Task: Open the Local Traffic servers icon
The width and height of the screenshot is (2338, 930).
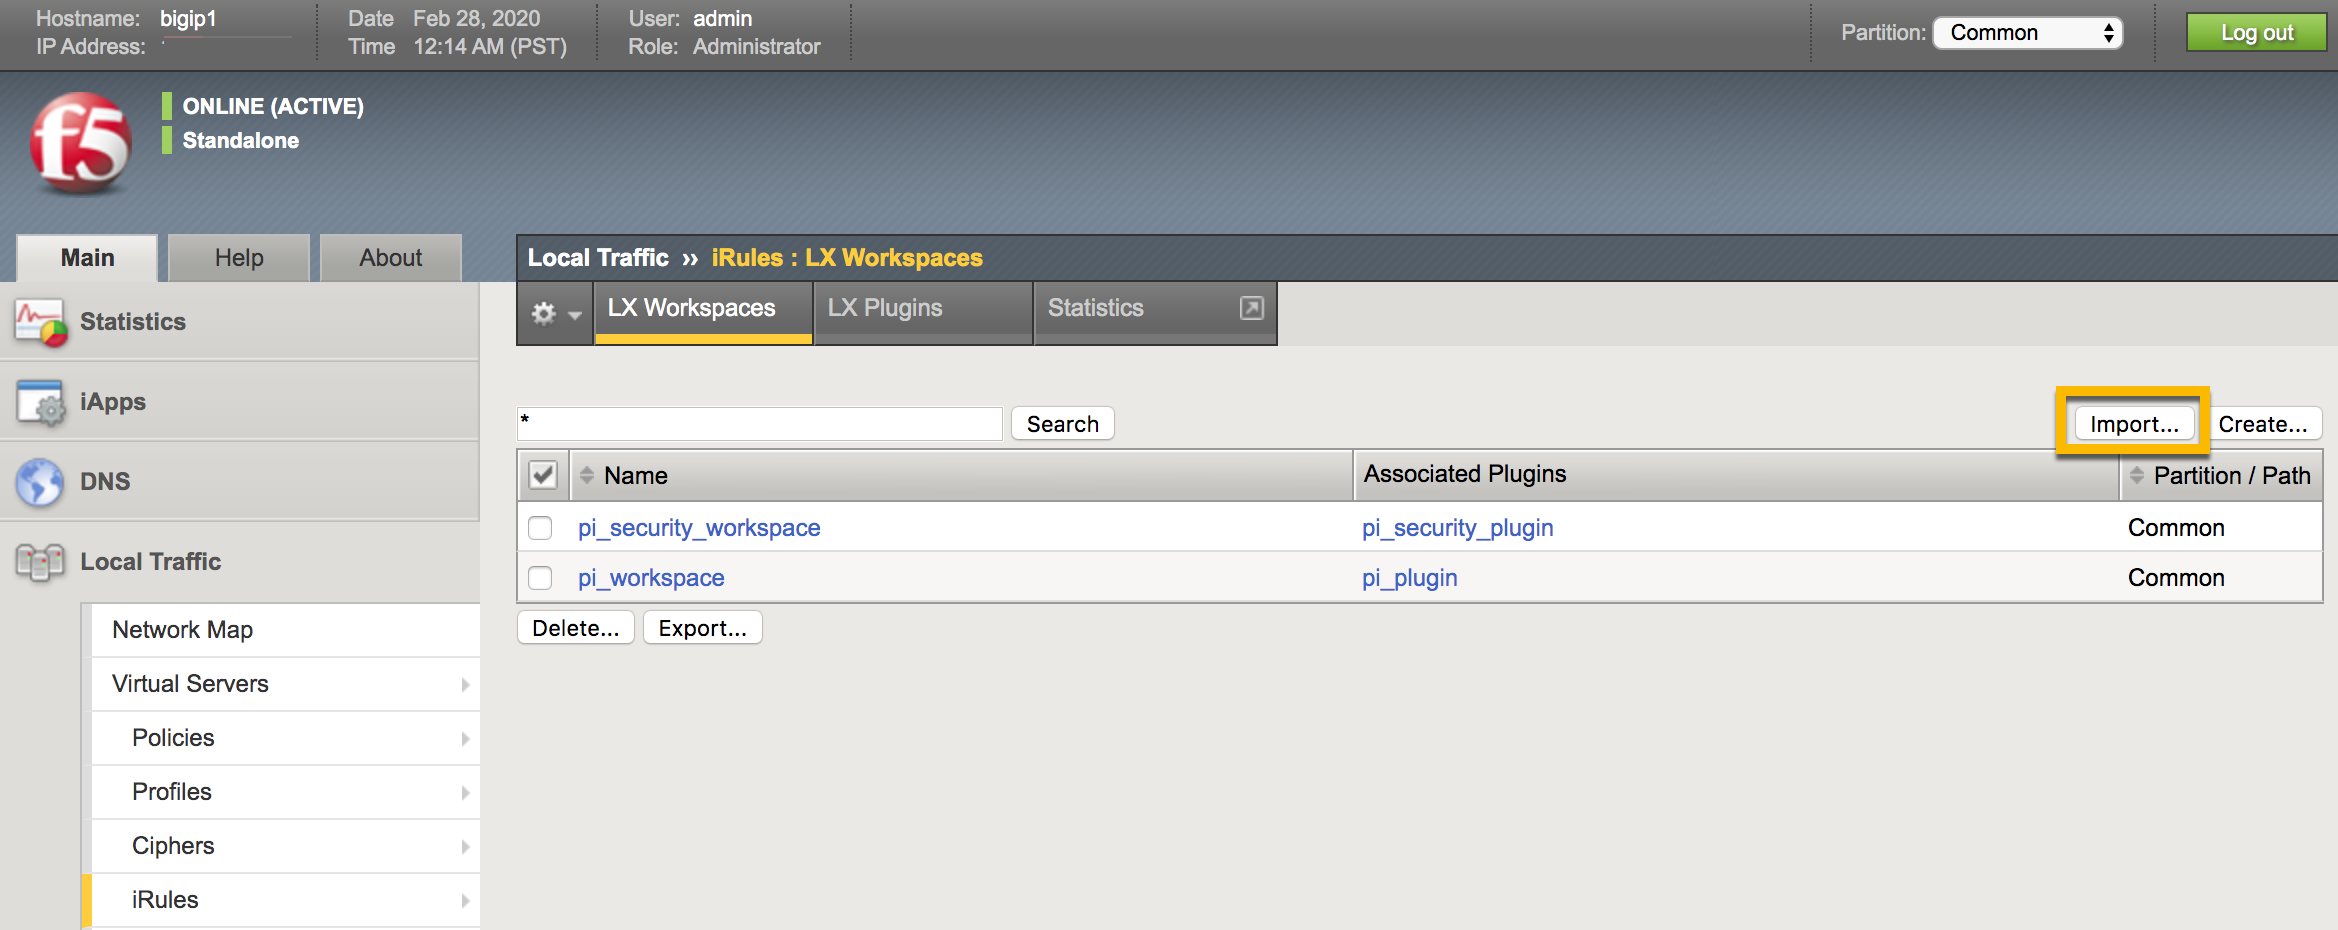Action: pyautogui.click(x=40, y=562)
